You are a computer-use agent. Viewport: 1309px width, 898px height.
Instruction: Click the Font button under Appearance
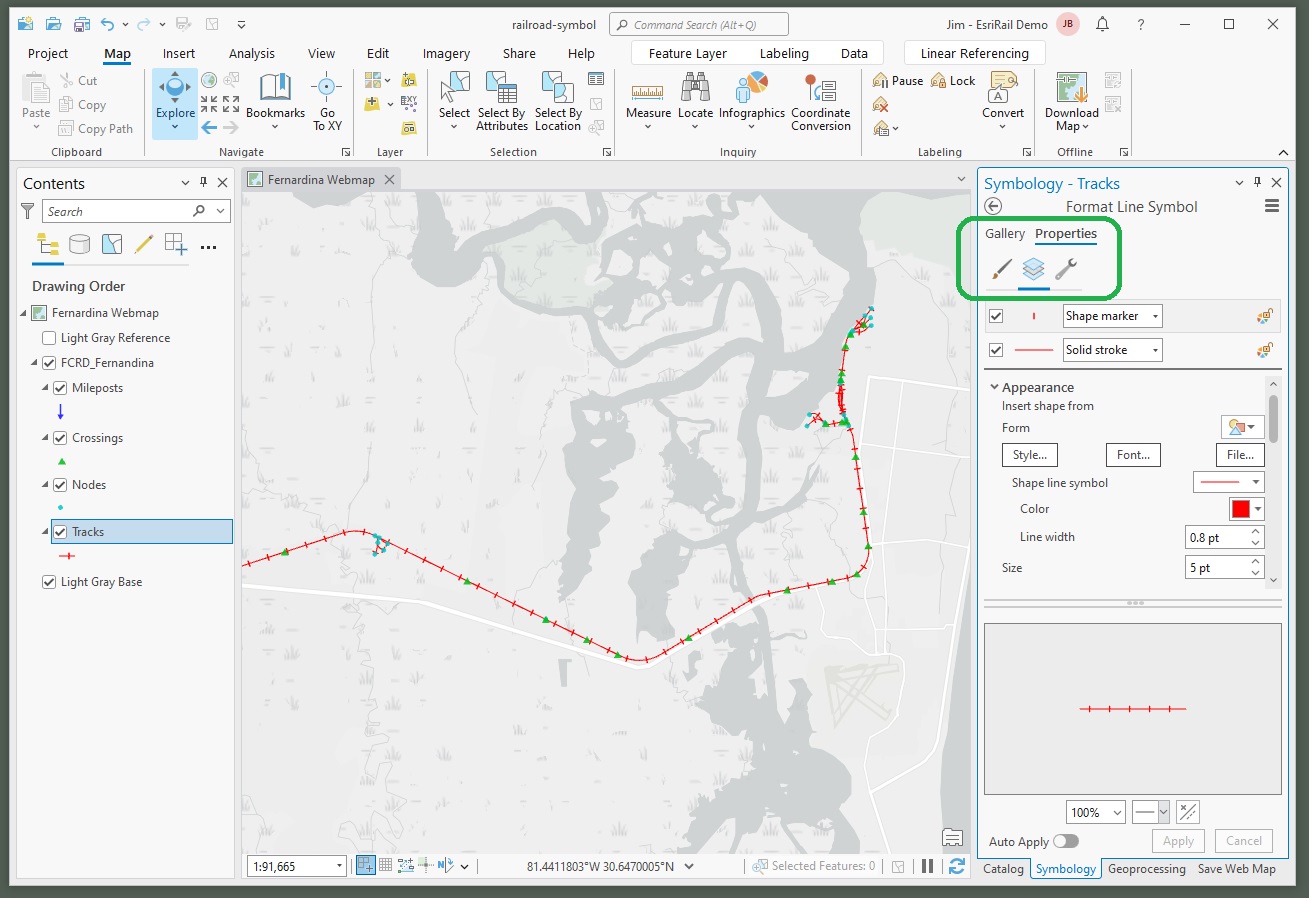pyautogui.click(x=1132, y=455)
